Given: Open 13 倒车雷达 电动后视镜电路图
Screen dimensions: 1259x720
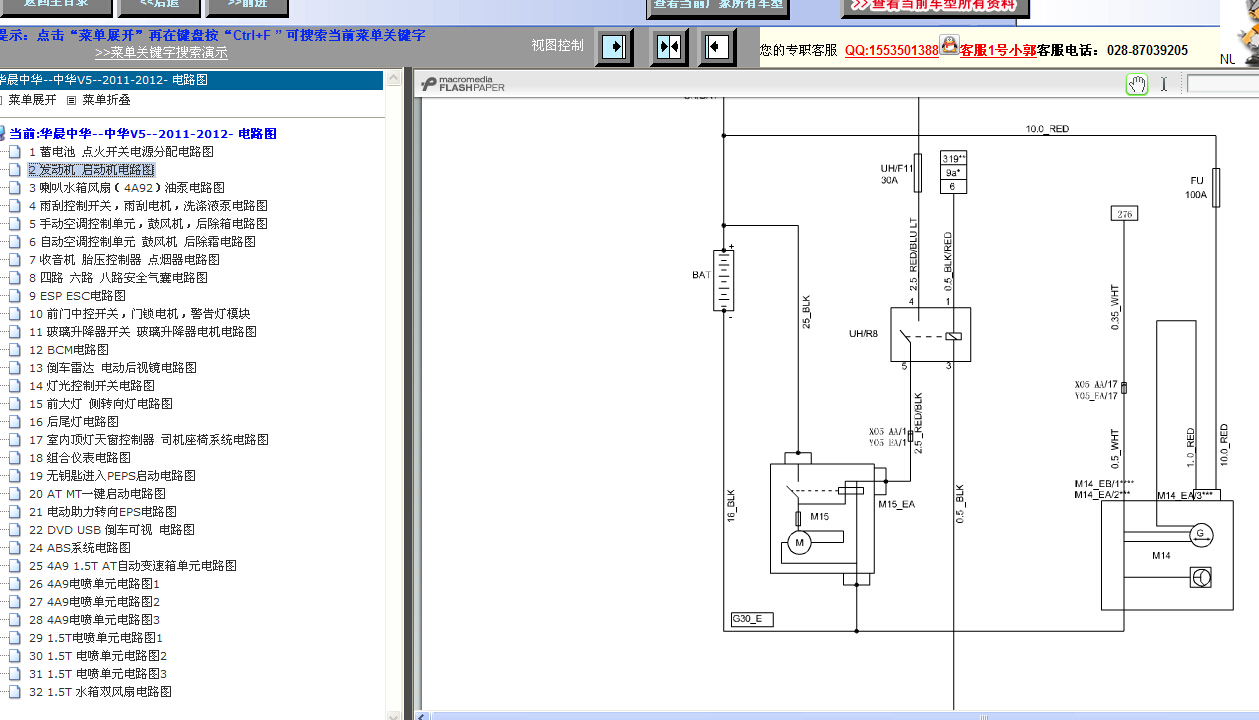Looking at the screenshot, I should tap(112, 368).
